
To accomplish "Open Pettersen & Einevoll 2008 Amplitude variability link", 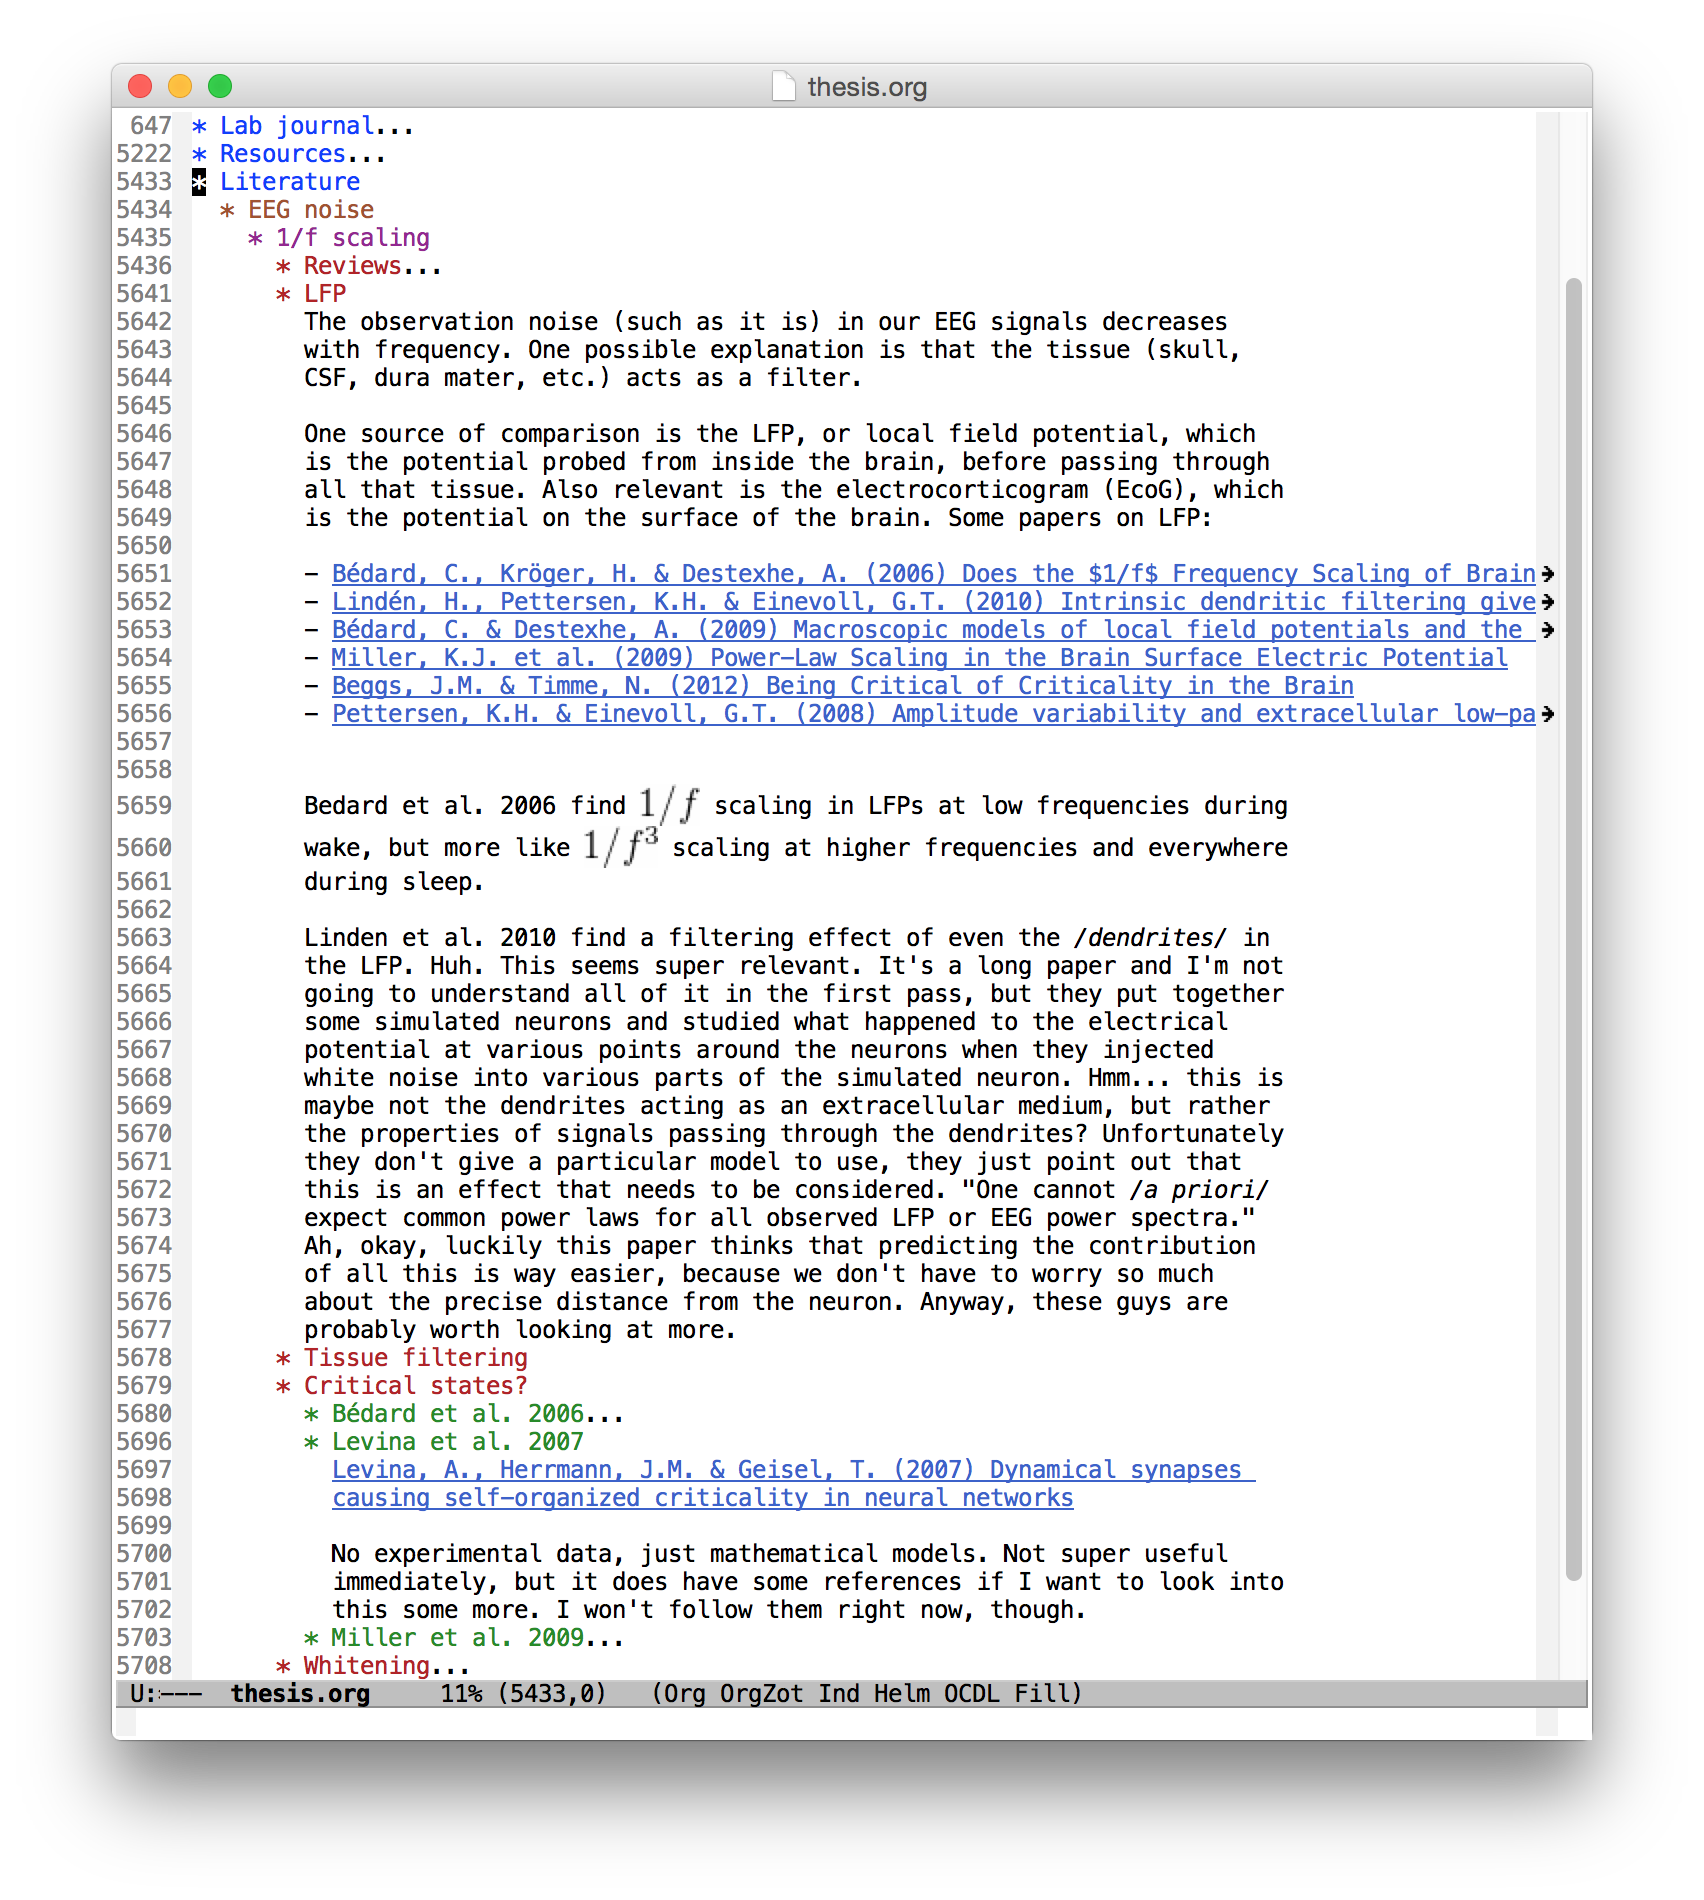I will (933, 714).
